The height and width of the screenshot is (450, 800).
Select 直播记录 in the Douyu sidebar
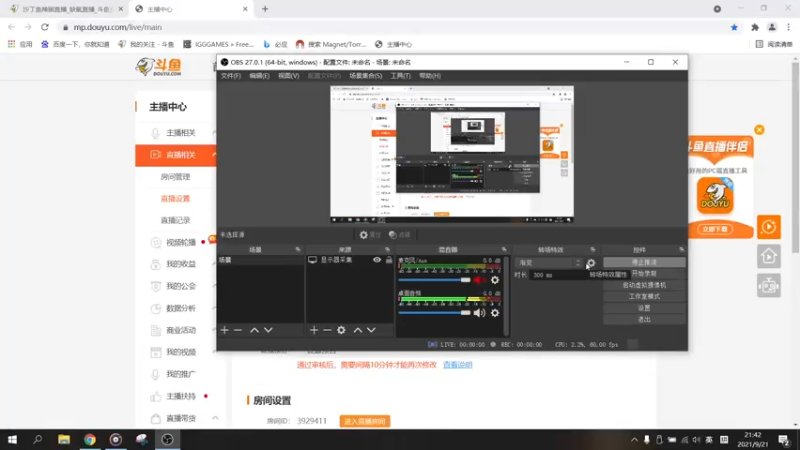tap(175, 220)
